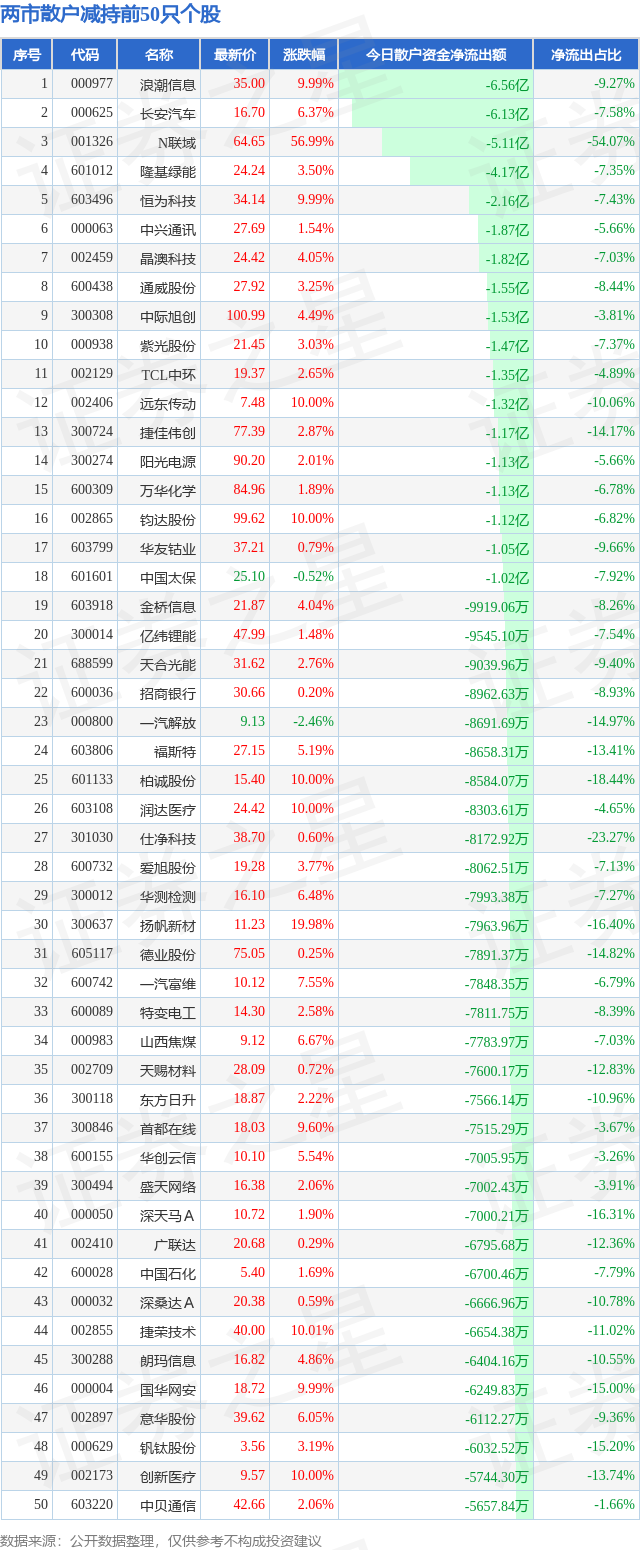This screenshot has width=640, height=1550.
Task: Click stock name 钒钛股份
Action: (x=168, y=1447)
